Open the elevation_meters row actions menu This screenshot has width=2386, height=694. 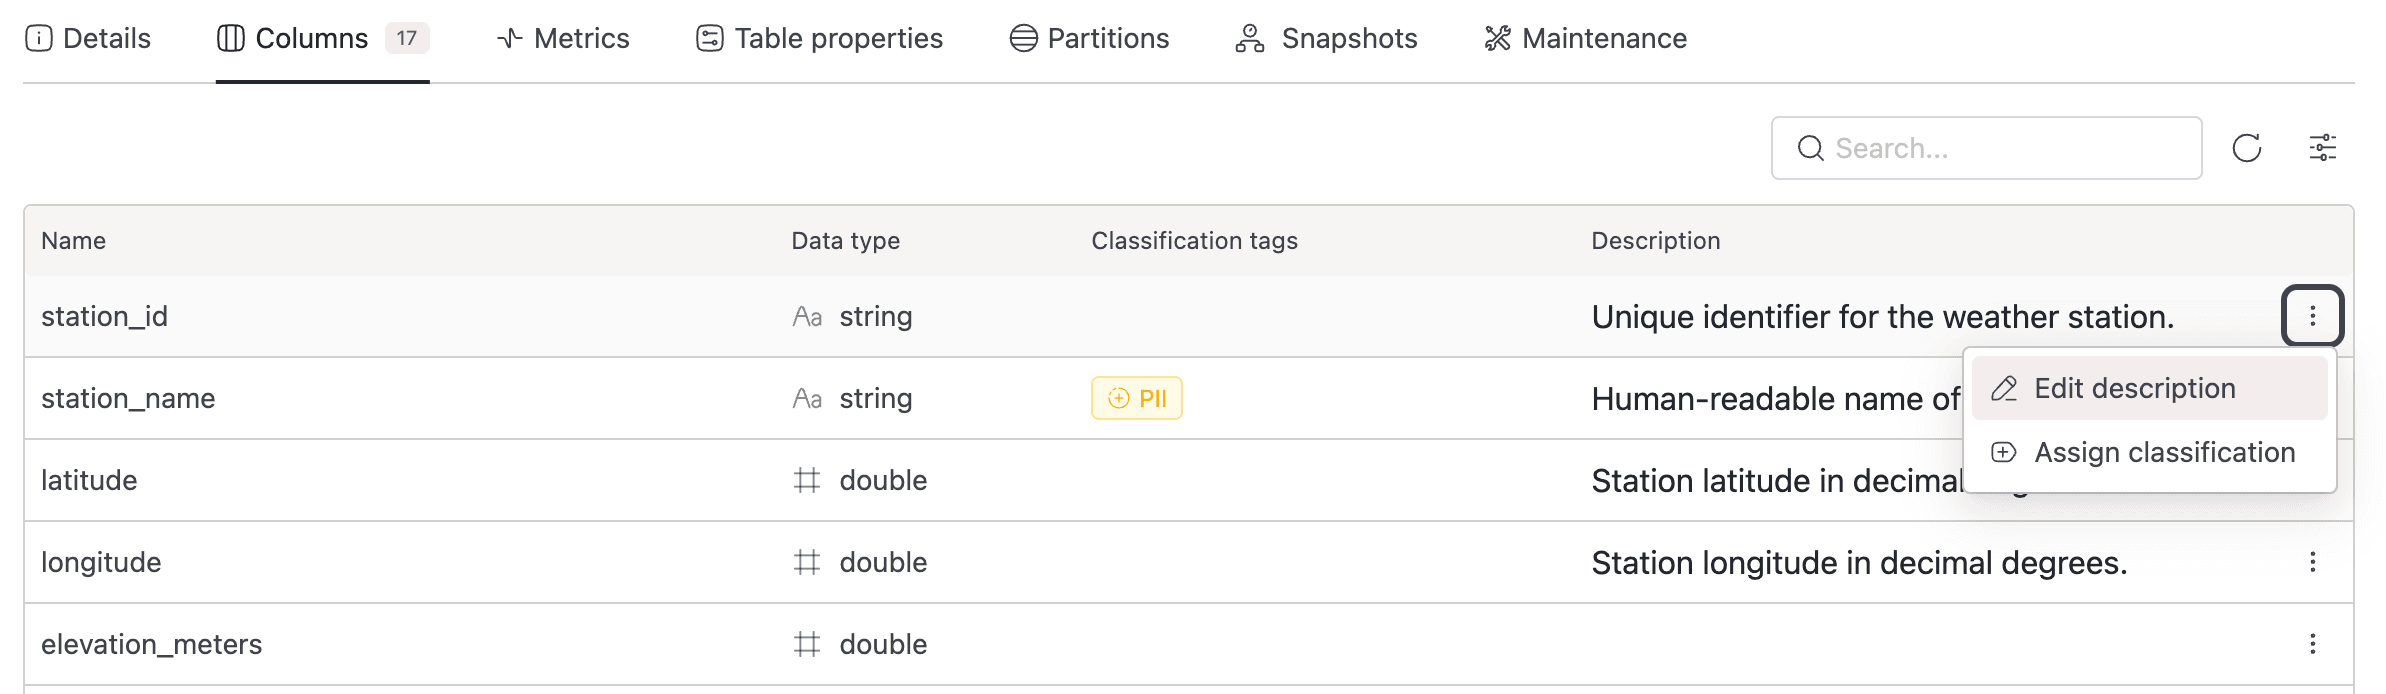click(x=2312, y=644)
